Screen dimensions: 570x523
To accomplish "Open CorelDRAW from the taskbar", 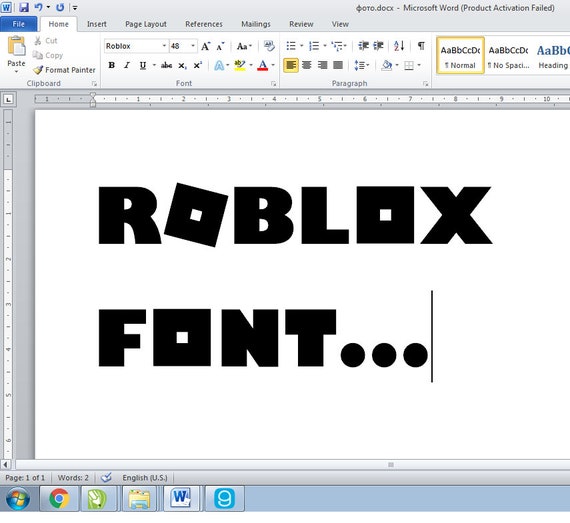I will [97, 499].
